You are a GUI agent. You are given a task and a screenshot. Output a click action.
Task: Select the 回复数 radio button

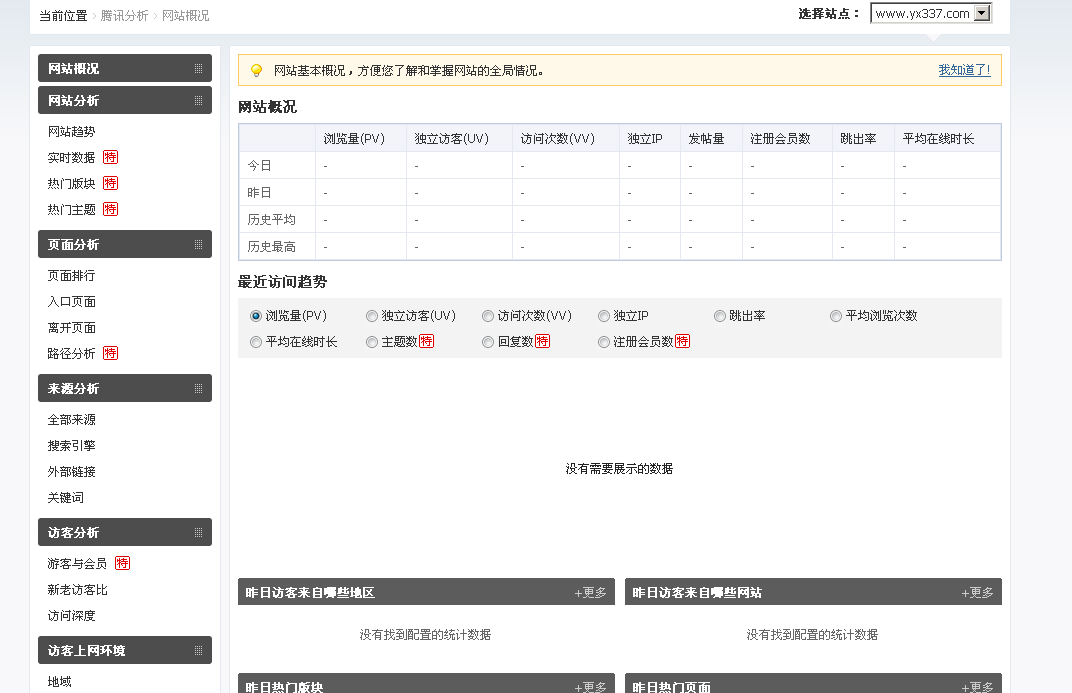pyautogui.click(x=488, y=342)
